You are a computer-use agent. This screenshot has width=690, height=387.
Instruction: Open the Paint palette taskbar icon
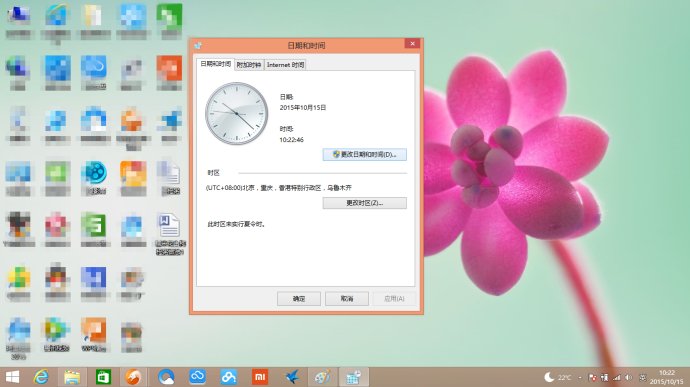(323, 377)
